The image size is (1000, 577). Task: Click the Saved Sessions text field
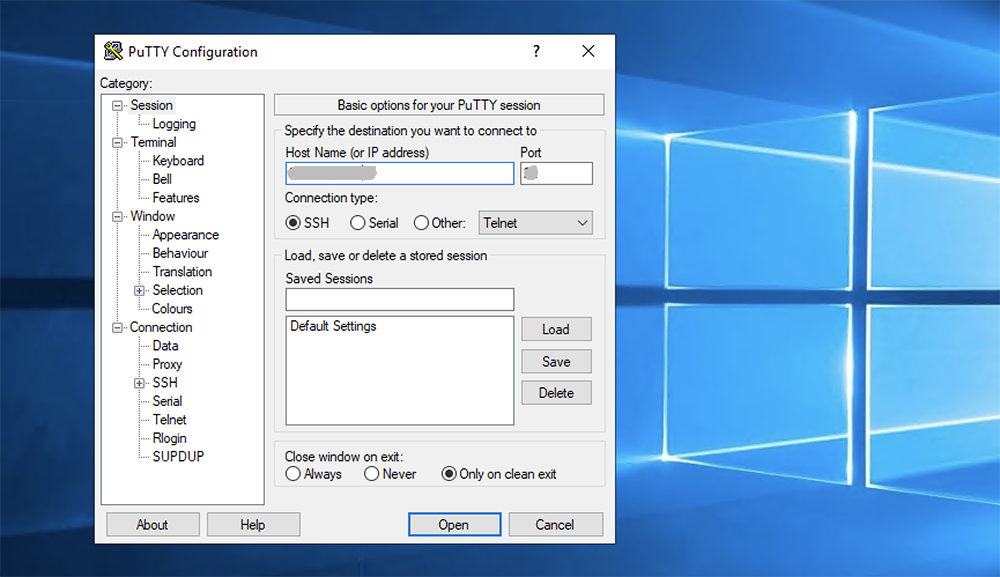click(x=400, y=299)
